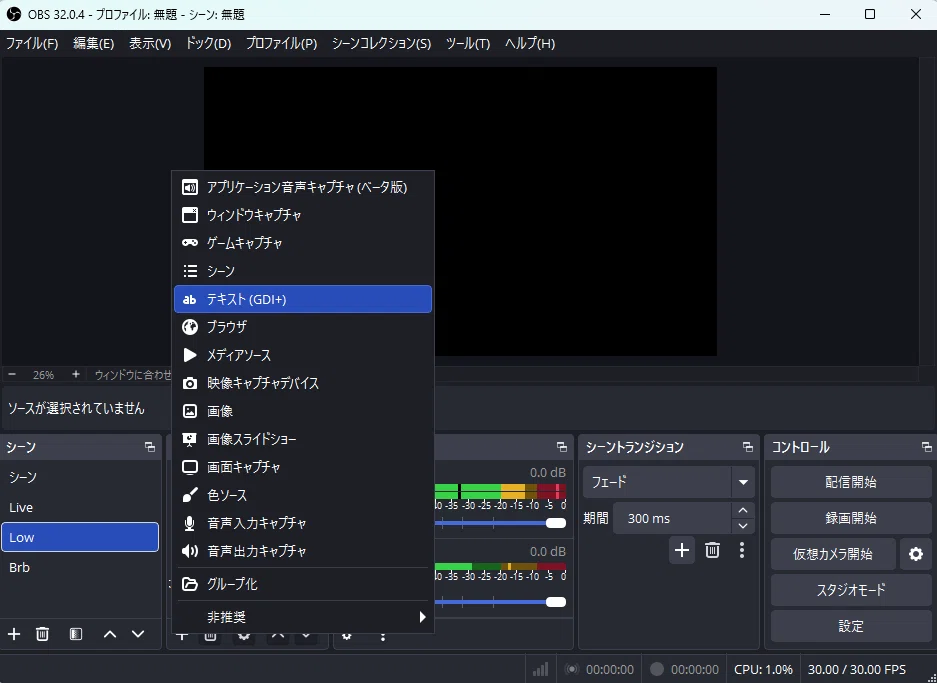Screen dimensions: 937x683
Task: Click ソースが選択されていません label
Action: 76,408
